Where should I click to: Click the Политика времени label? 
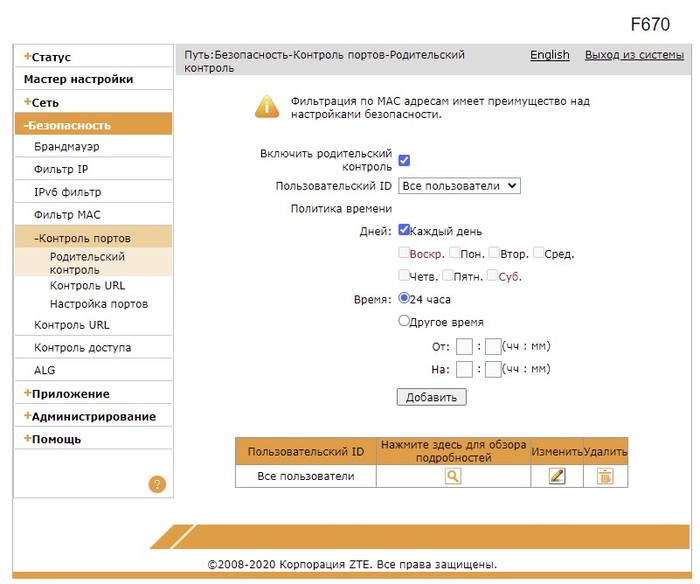[x=341, y=209]
